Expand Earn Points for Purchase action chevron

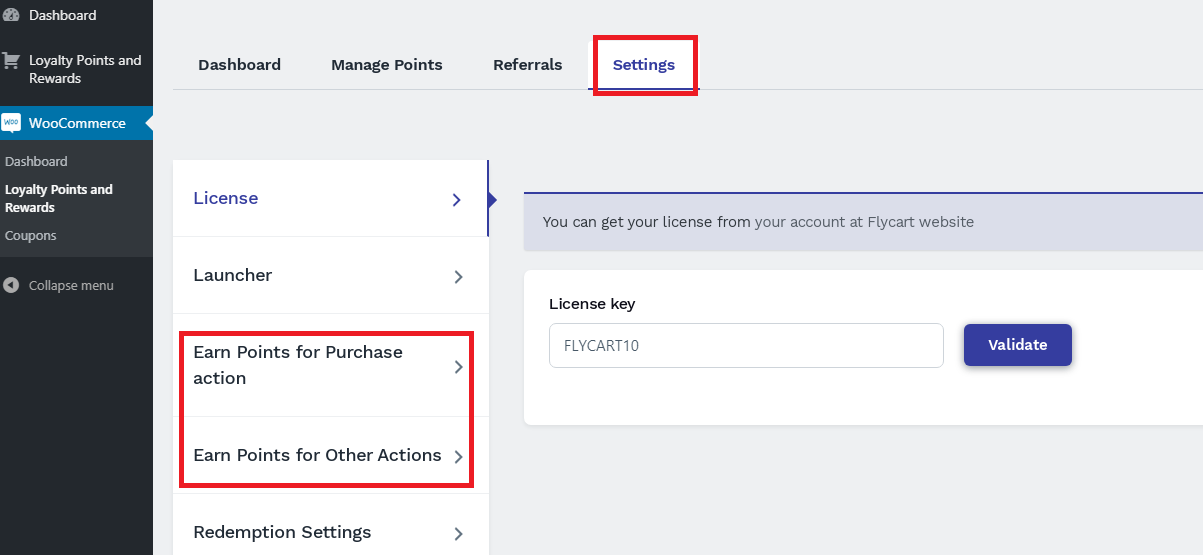point(459,366)
